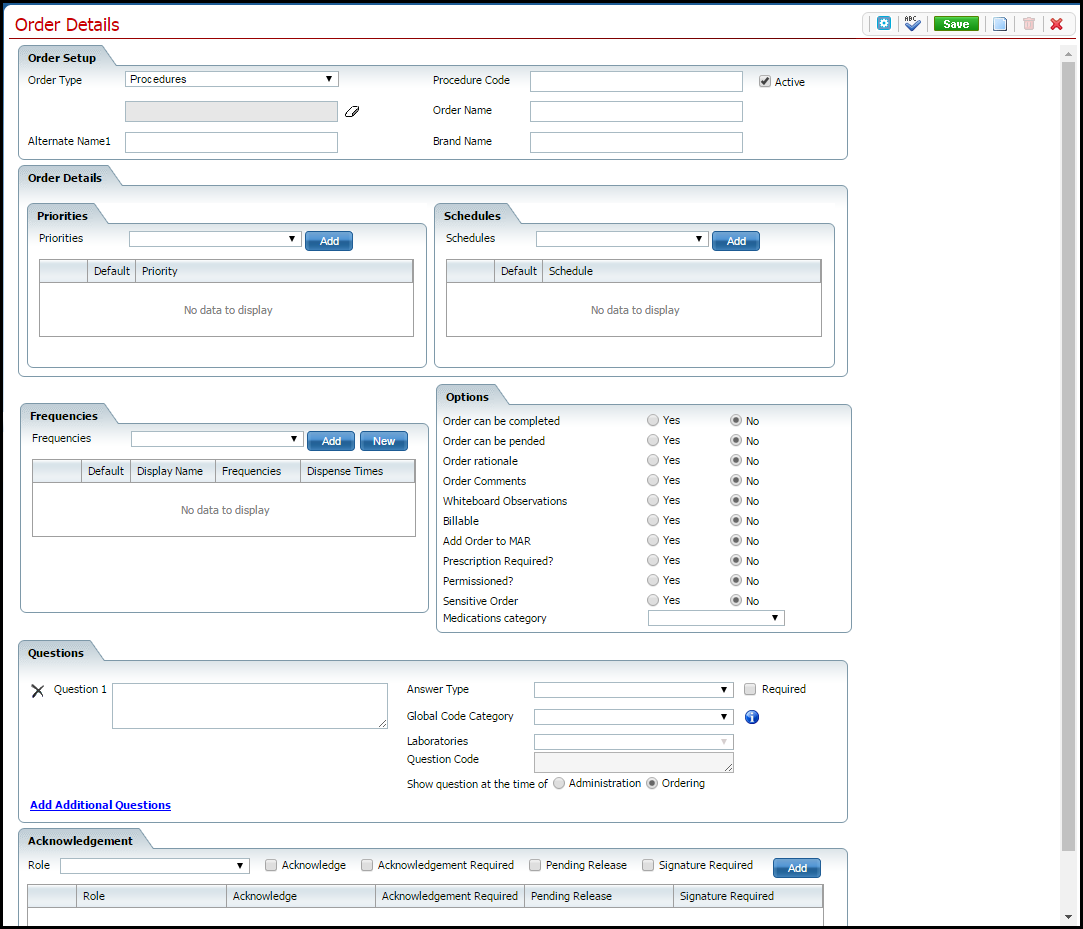Select Yes for Prescription Required
The image size is (1083, 929).
tap(653, 560)
